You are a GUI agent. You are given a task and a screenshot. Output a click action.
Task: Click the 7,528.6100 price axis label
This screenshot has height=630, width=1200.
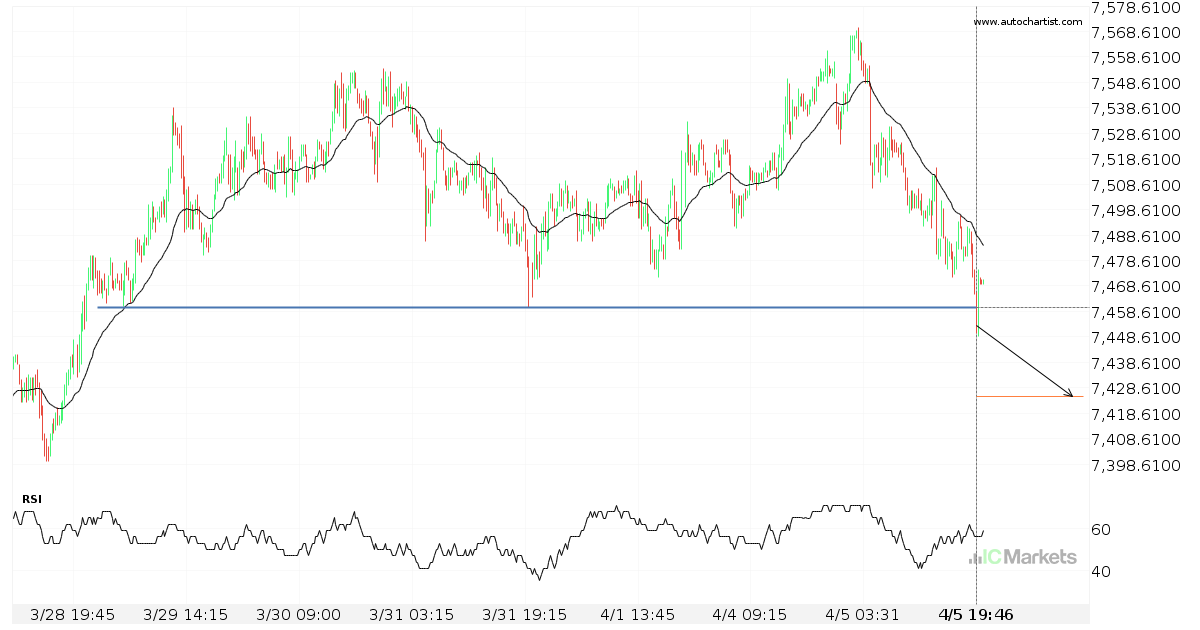coord(1138,134)
